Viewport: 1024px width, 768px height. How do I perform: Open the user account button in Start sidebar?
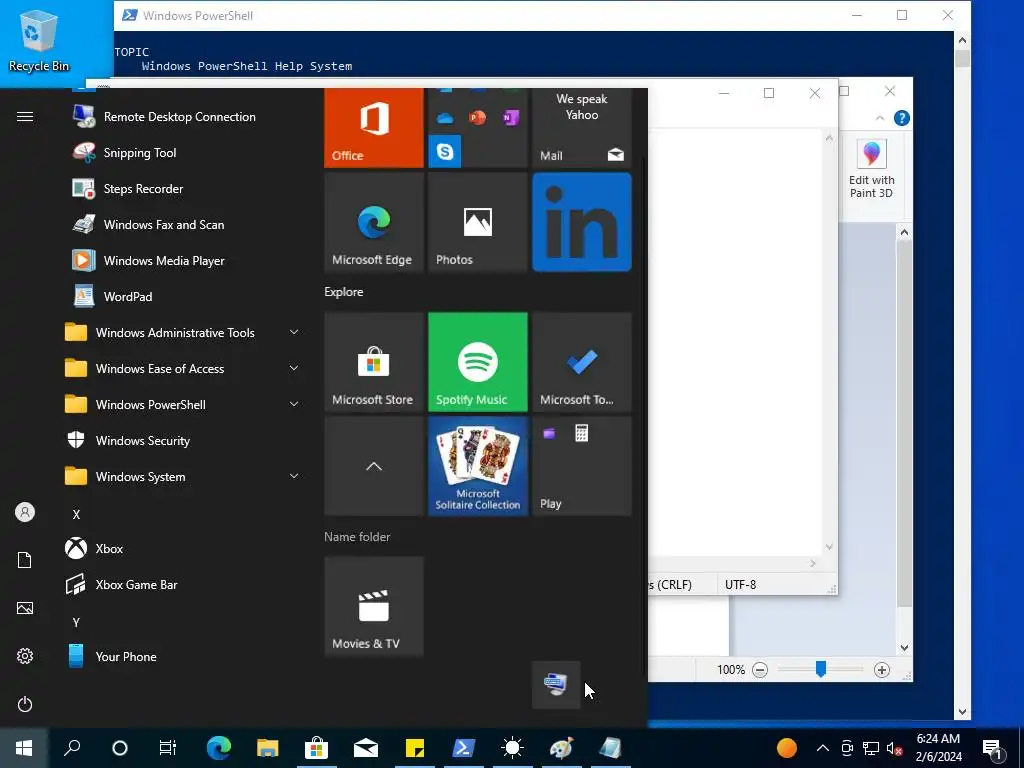tap(25, 512)
